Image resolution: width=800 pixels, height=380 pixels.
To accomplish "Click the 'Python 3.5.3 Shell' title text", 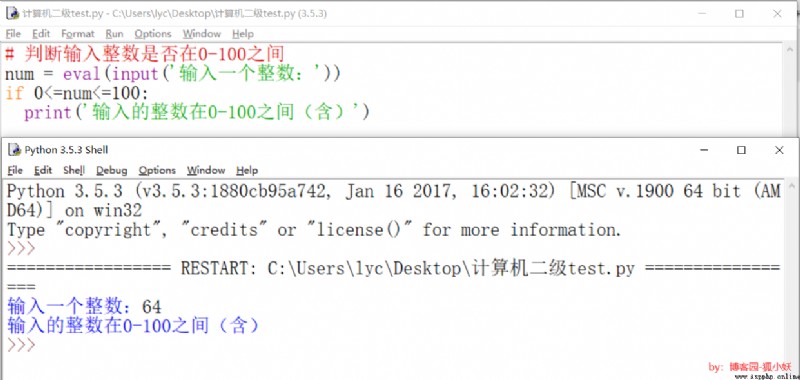I will pos(66,150).
